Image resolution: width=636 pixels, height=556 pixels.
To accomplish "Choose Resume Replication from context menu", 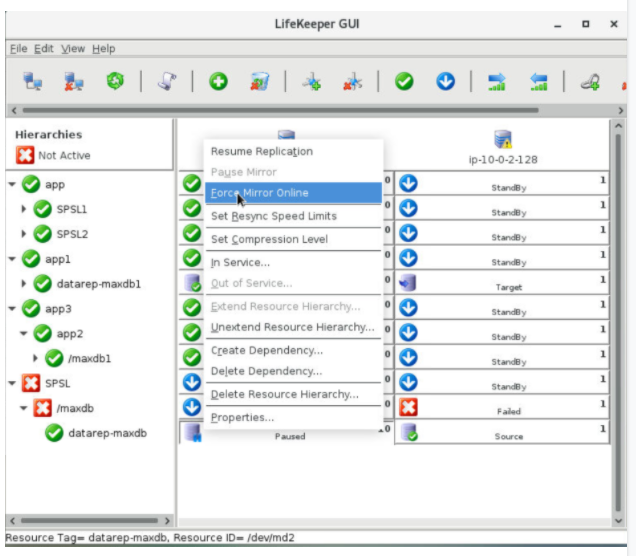I will click(x=293, y=151).
